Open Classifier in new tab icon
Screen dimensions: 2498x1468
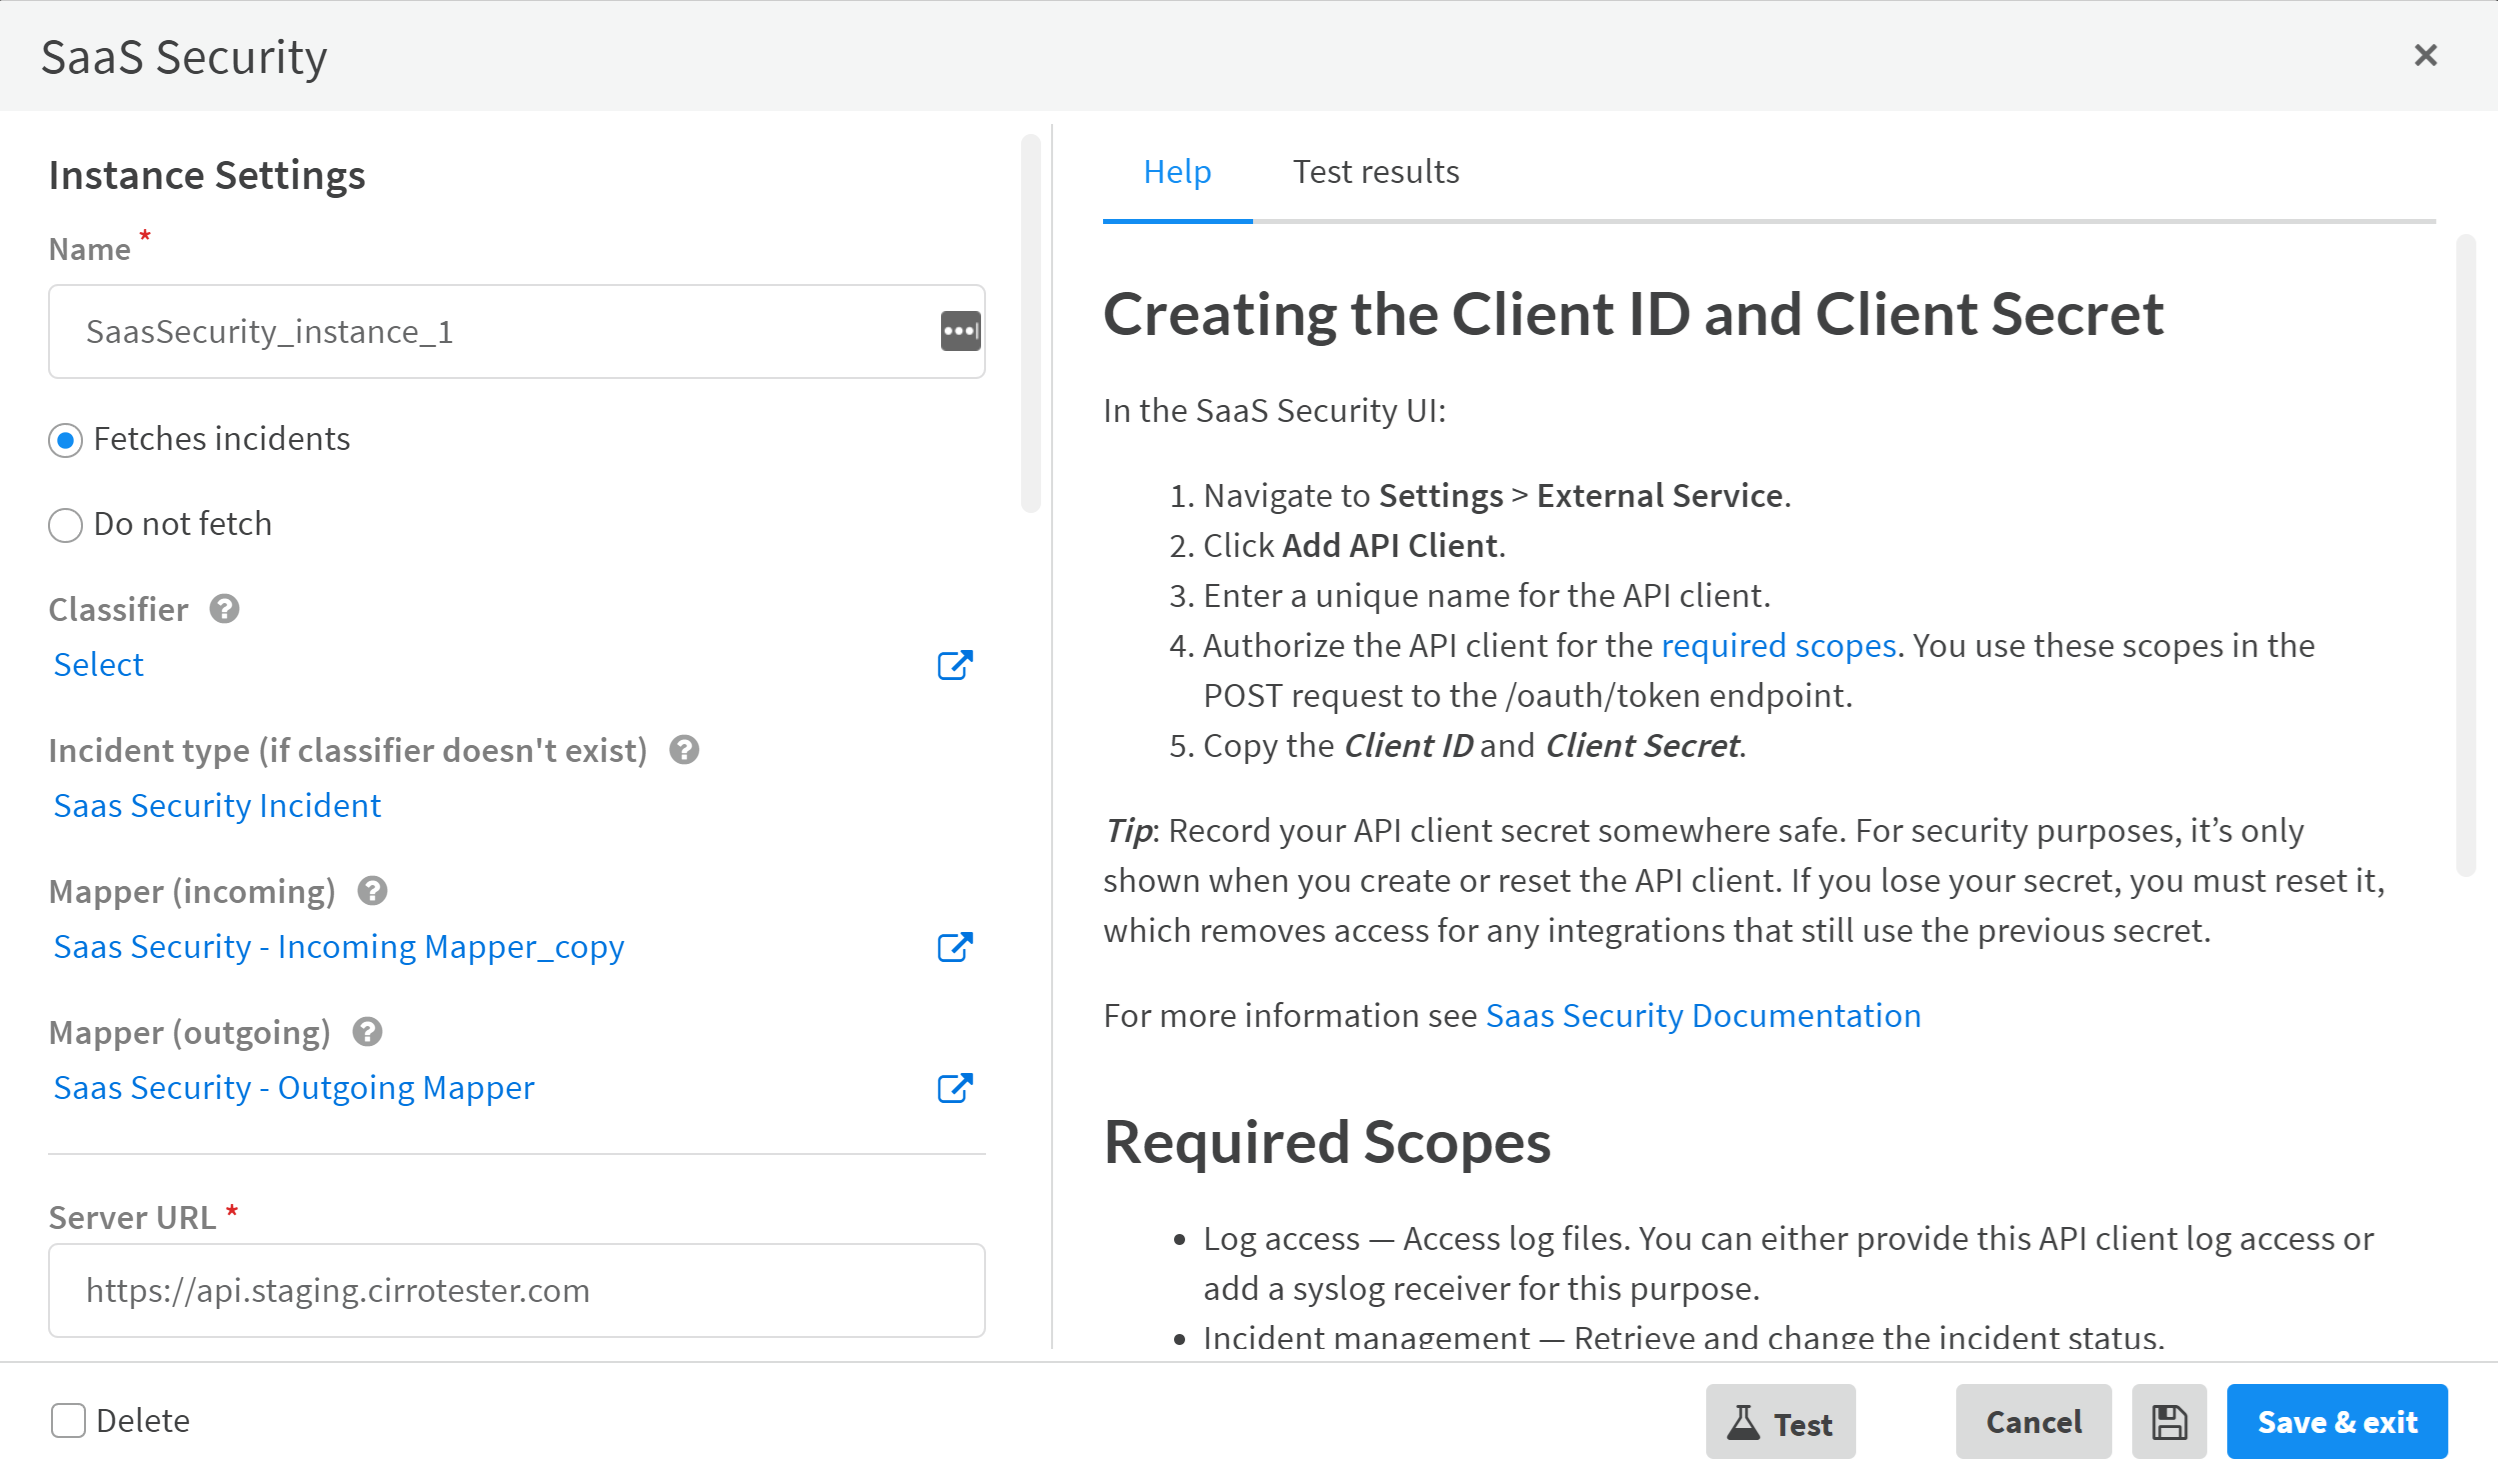(954, 665)
